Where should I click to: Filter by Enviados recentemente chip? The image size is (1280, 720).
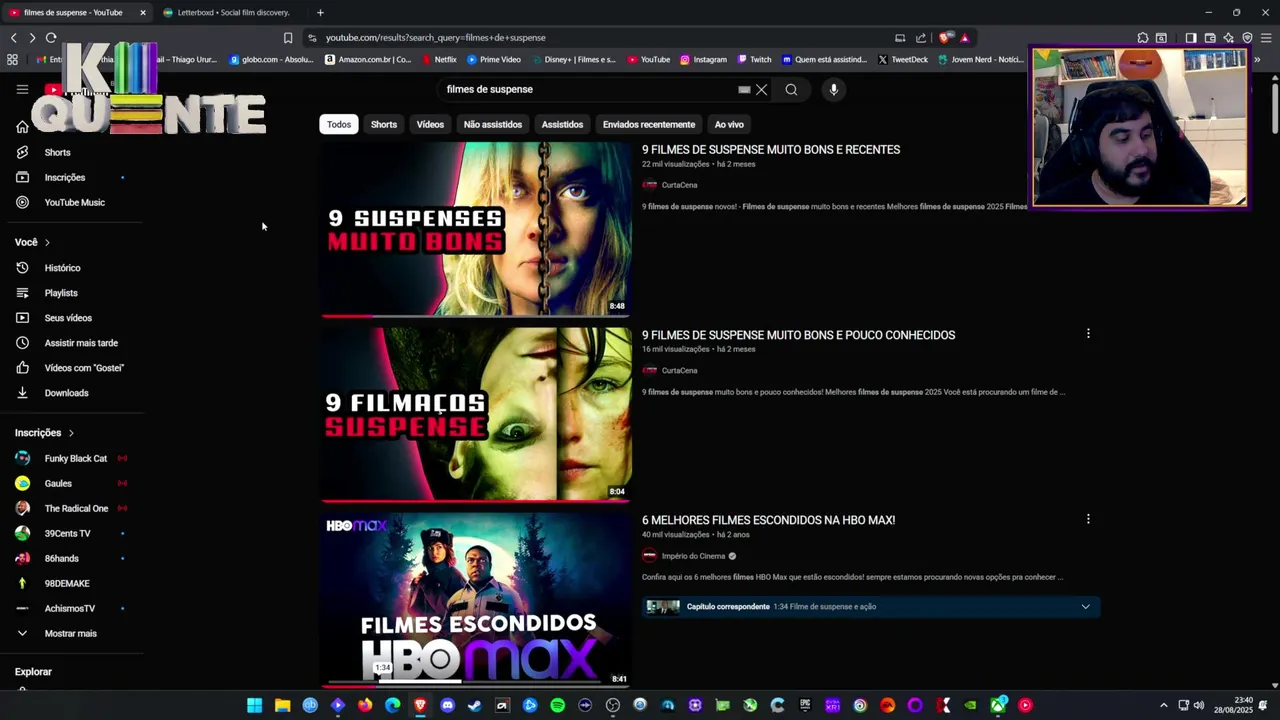[x=649, y=124]
